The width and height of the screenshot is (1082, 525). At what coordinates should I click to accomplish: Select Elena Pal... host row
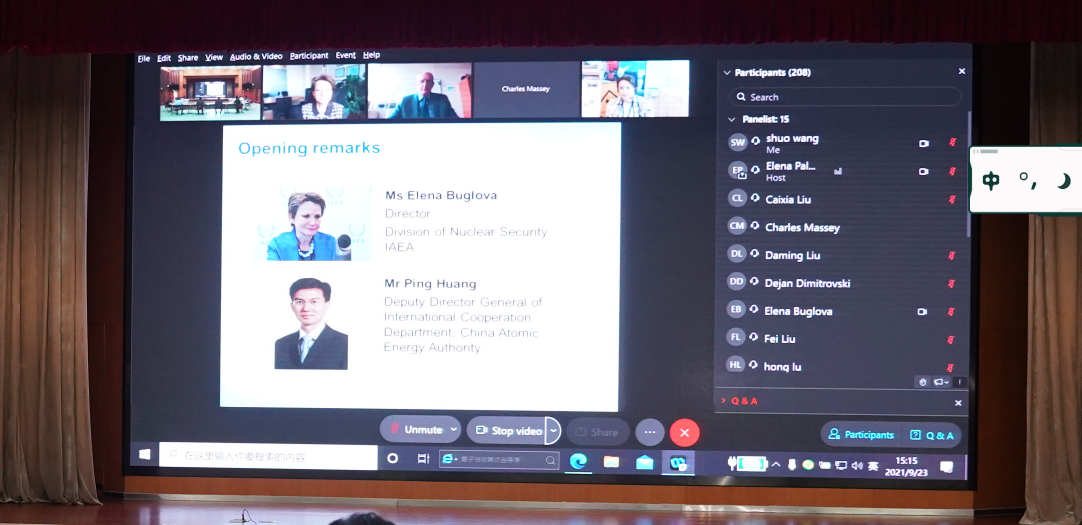point(843,171)
